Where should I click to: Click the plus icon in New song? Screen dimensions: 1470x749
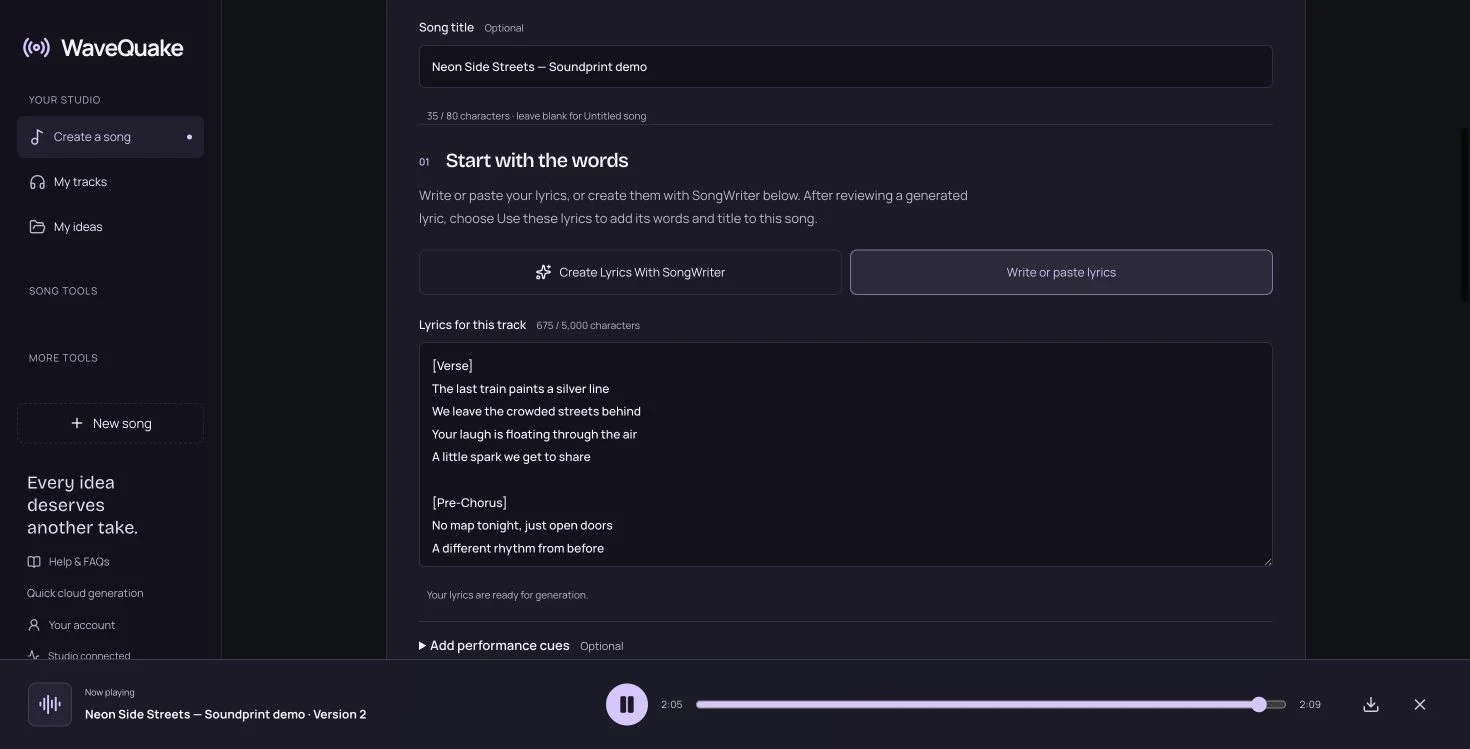click(x=77, y=423)
